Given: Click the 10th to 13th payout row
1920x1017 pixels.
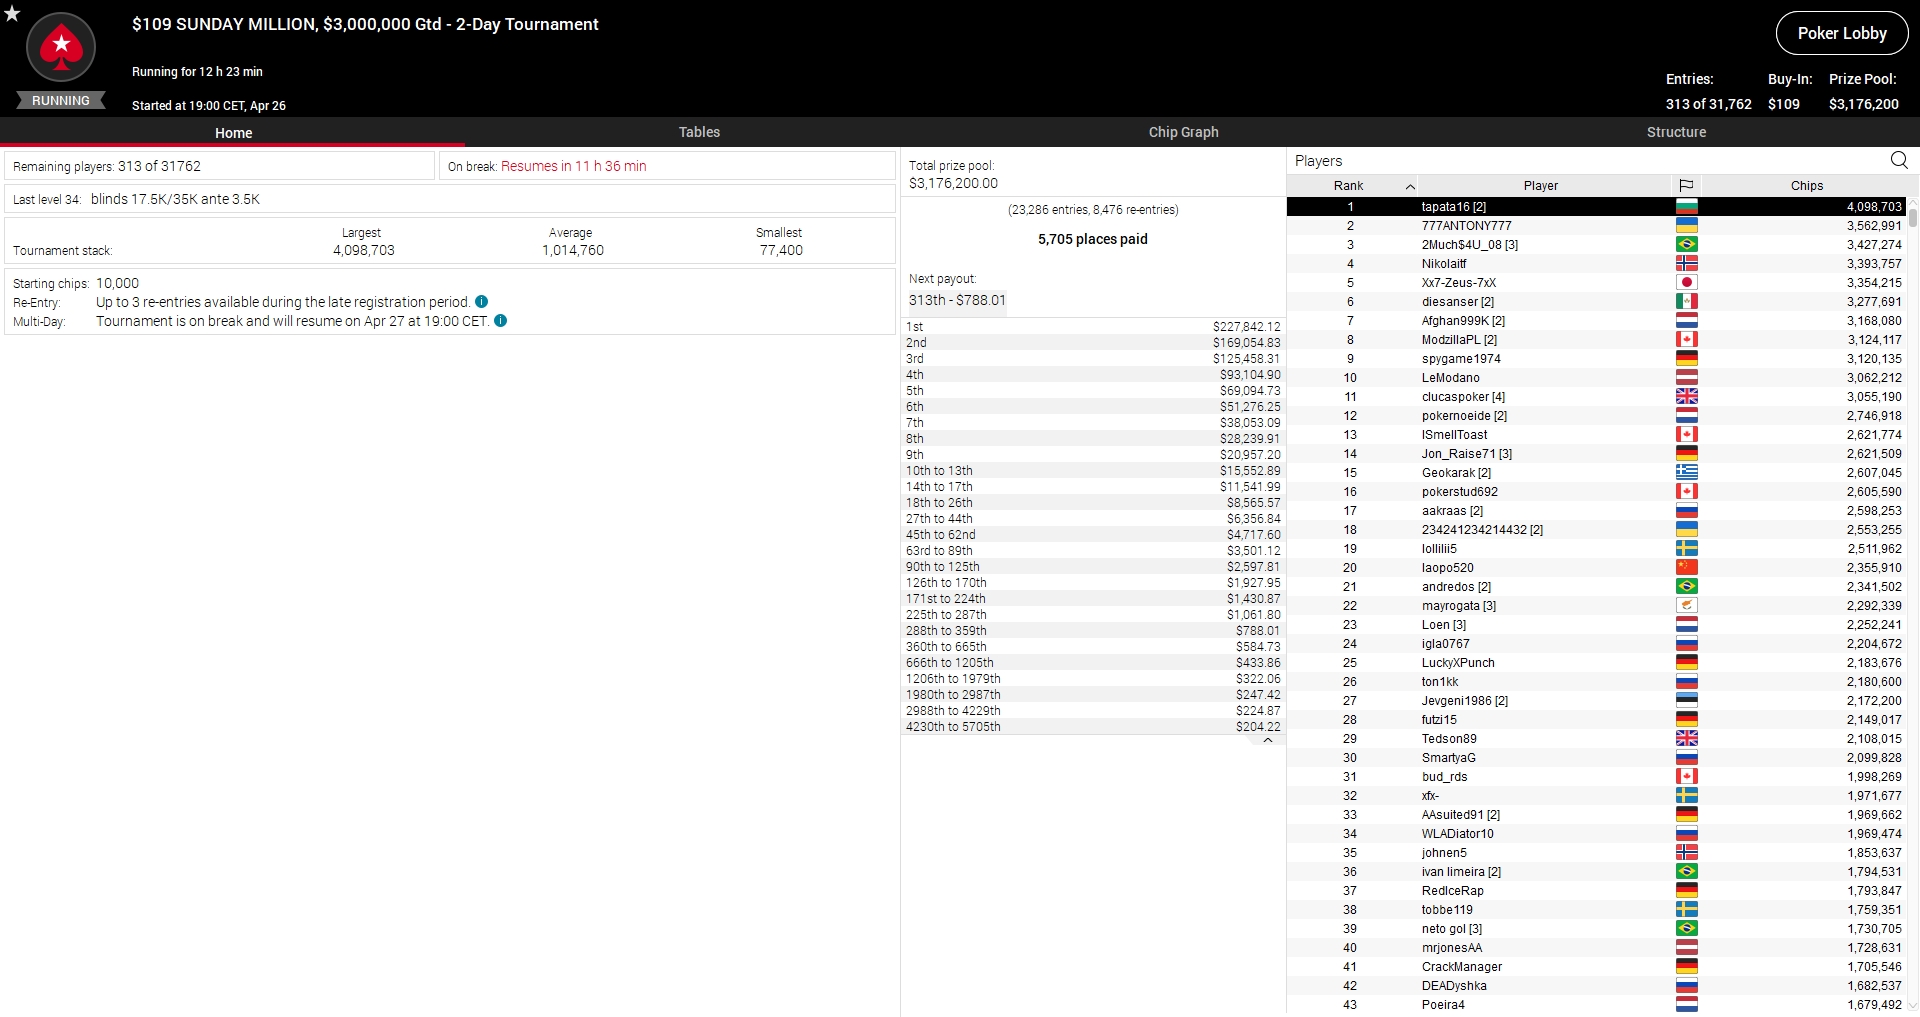Looking at the screenshot, I should [x=1093, y=471].
